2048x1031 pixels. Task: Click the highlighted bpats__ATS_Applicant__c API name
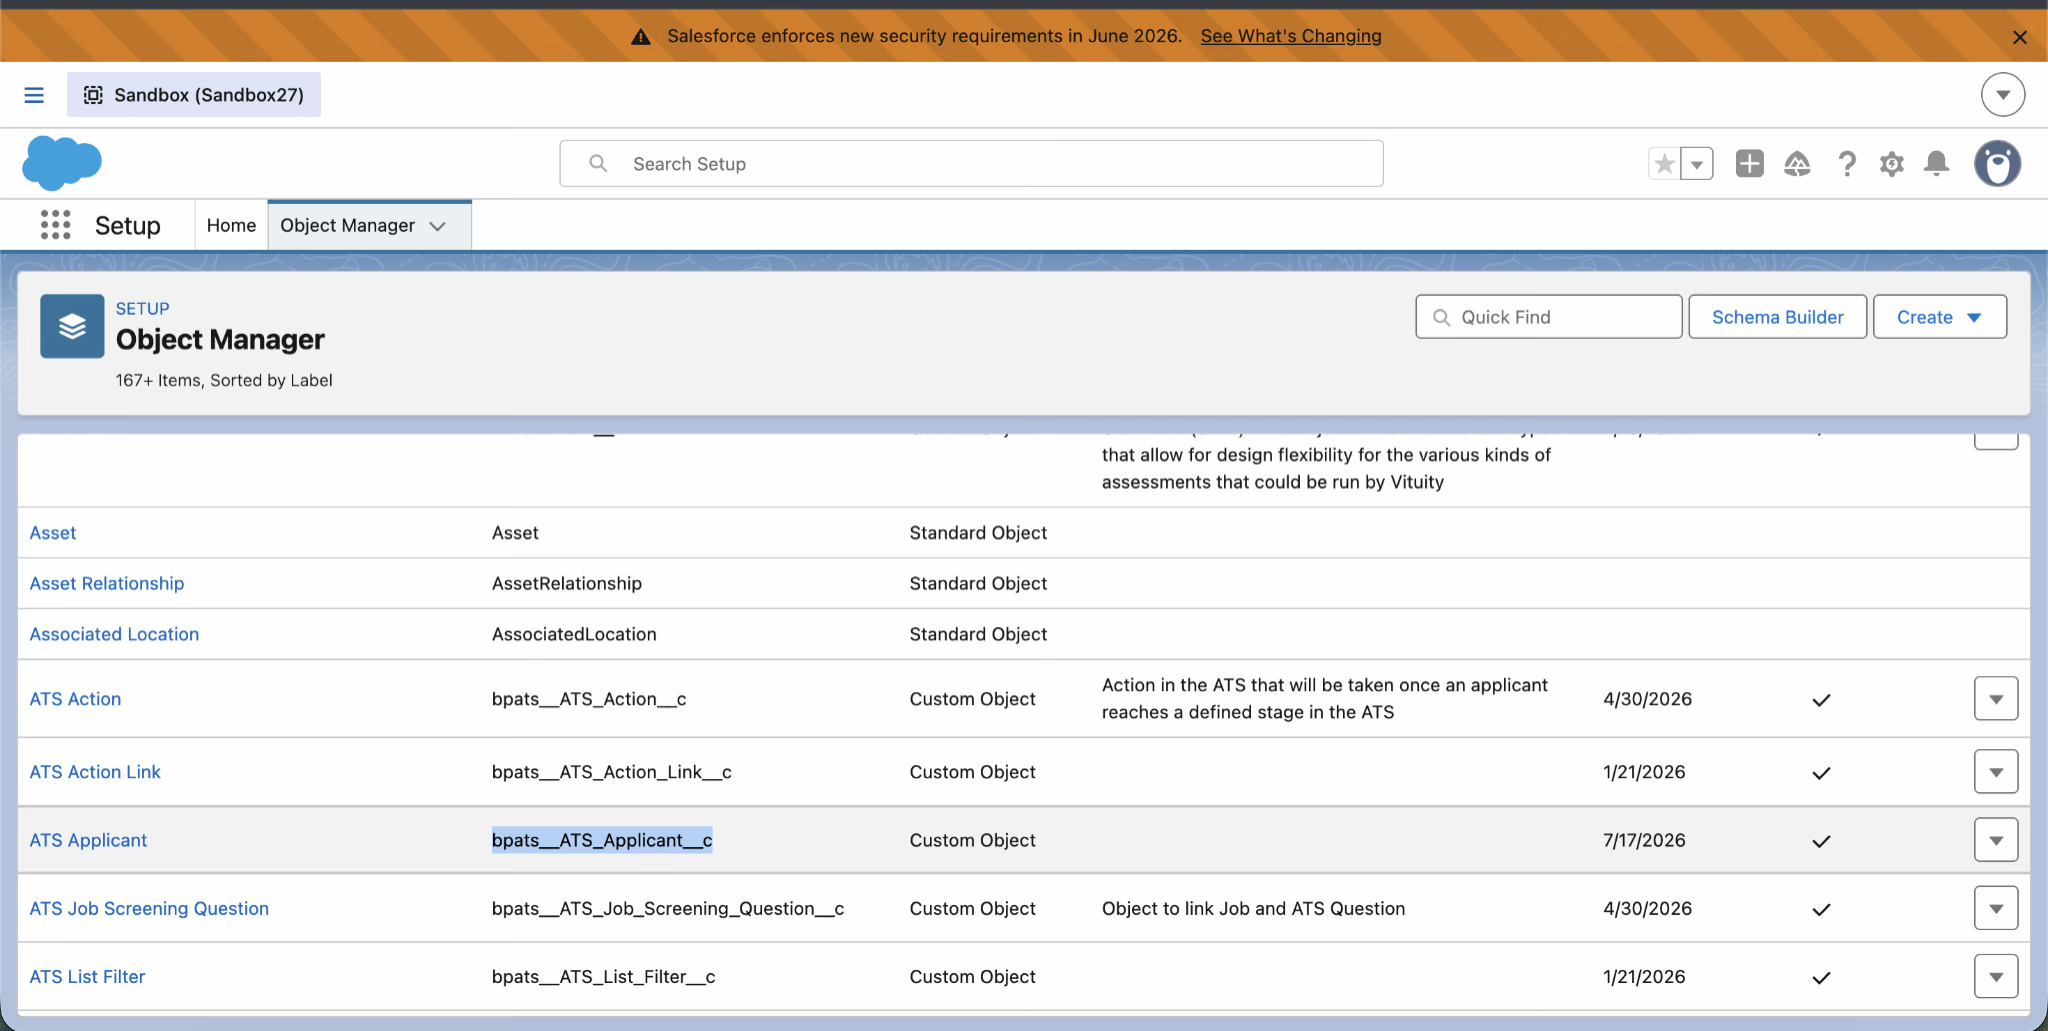pyautogui.click(x=602, y=840)
